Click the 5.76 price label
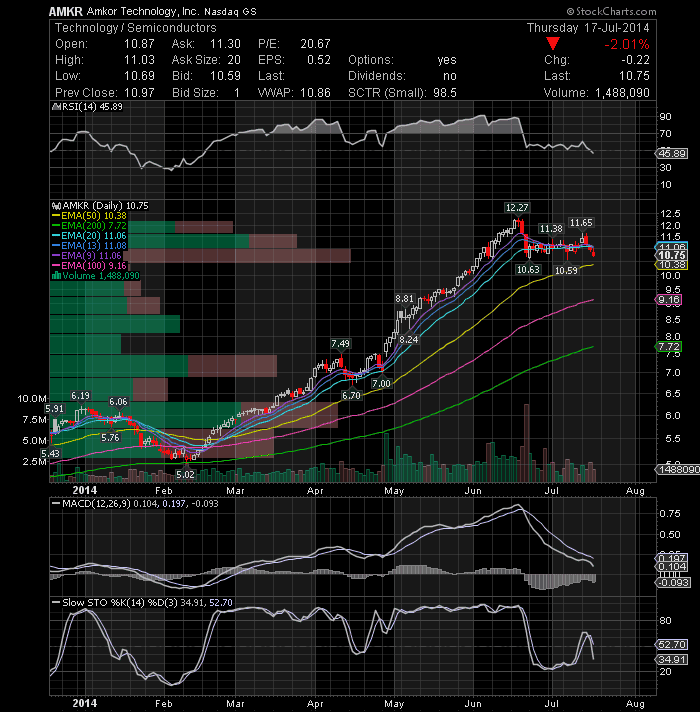 (110, 438)
